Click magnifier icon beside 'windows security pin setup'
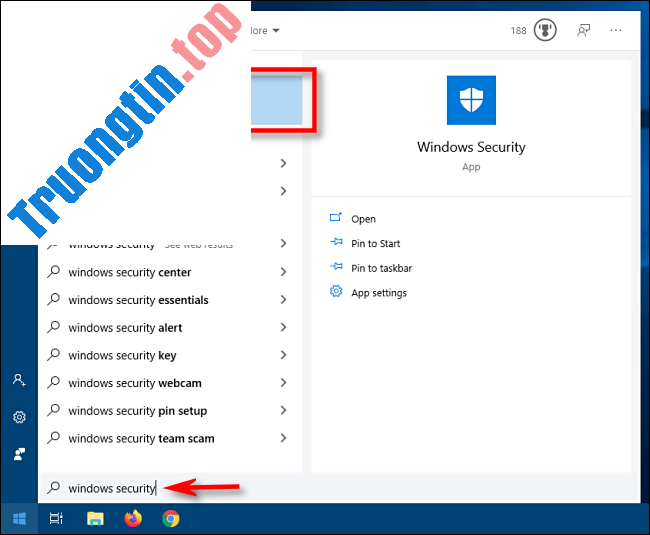Screen dimensions: 650x535 point(53,410)
